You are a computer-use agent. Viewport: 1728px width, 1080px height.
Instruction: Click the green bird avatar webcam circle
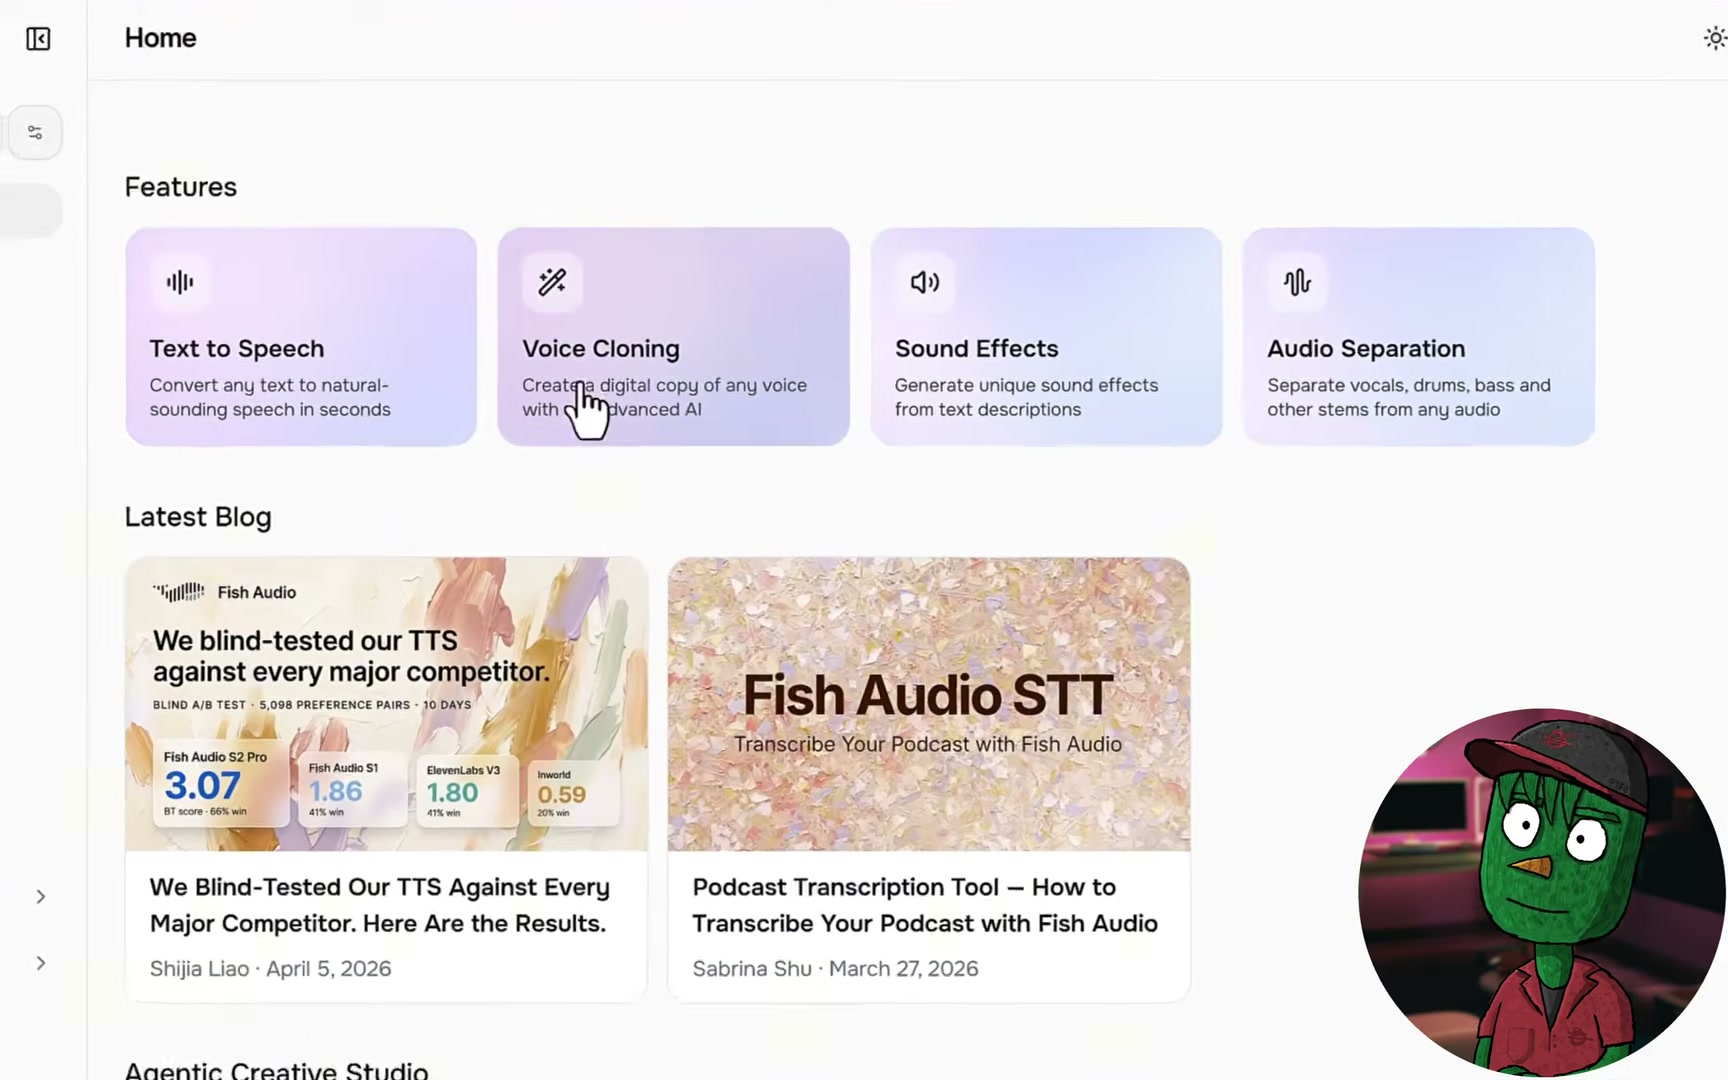pyautogui.click(x=1542, y=893)
